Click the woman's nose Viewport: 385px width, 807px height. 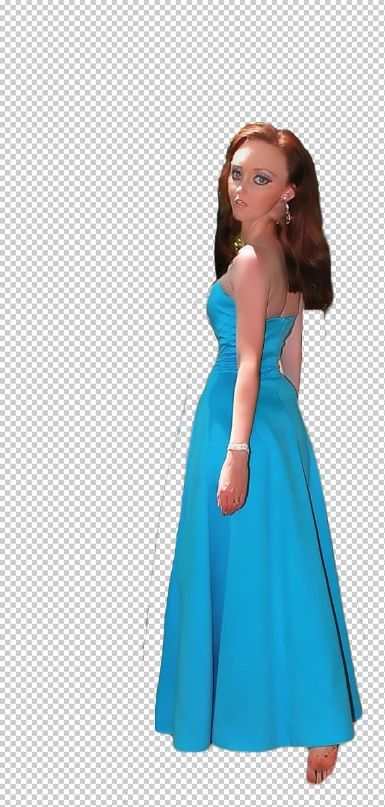[x=239, y=189]
